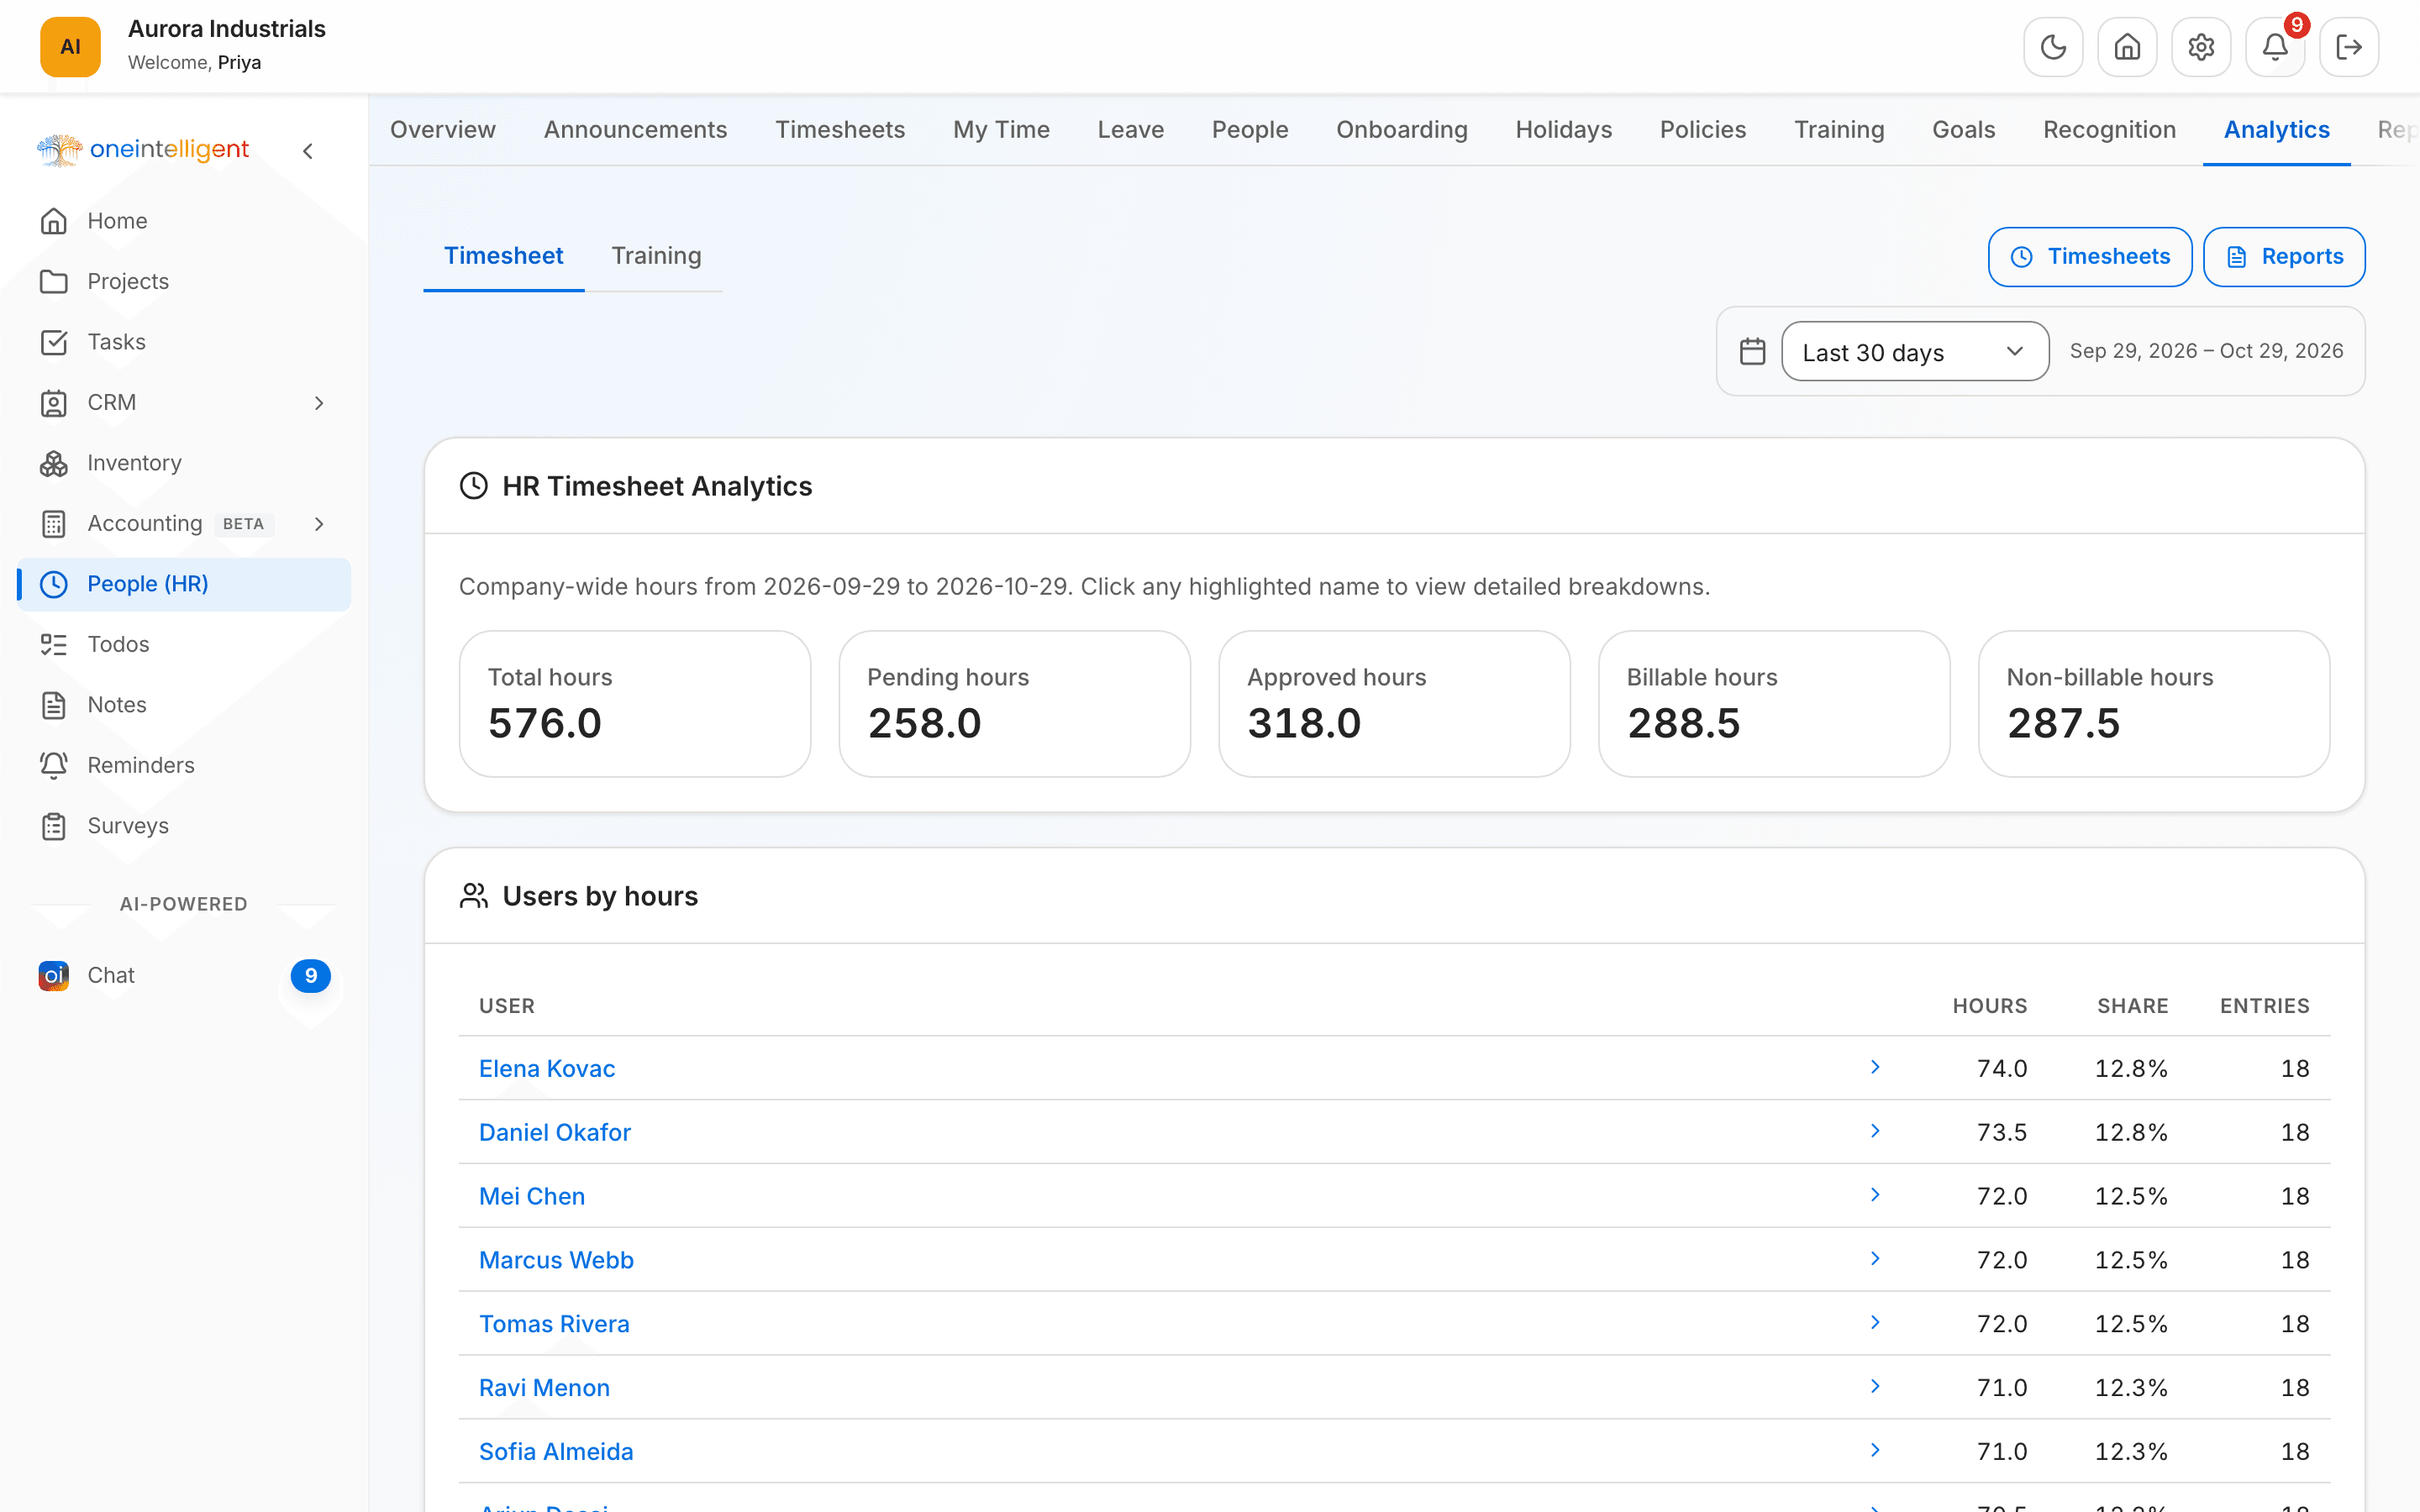Screen dimensions: 2420x1512
Task: Open Marcus Webb's breakdown link
Action: [556, 1260]
